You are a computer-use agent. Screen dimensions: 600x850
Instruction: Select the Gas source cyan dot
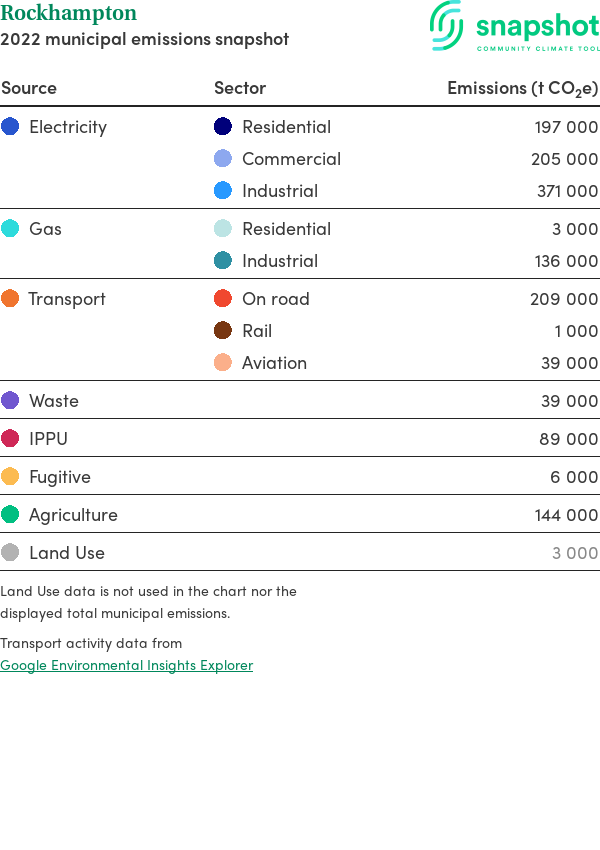point(10,228)
